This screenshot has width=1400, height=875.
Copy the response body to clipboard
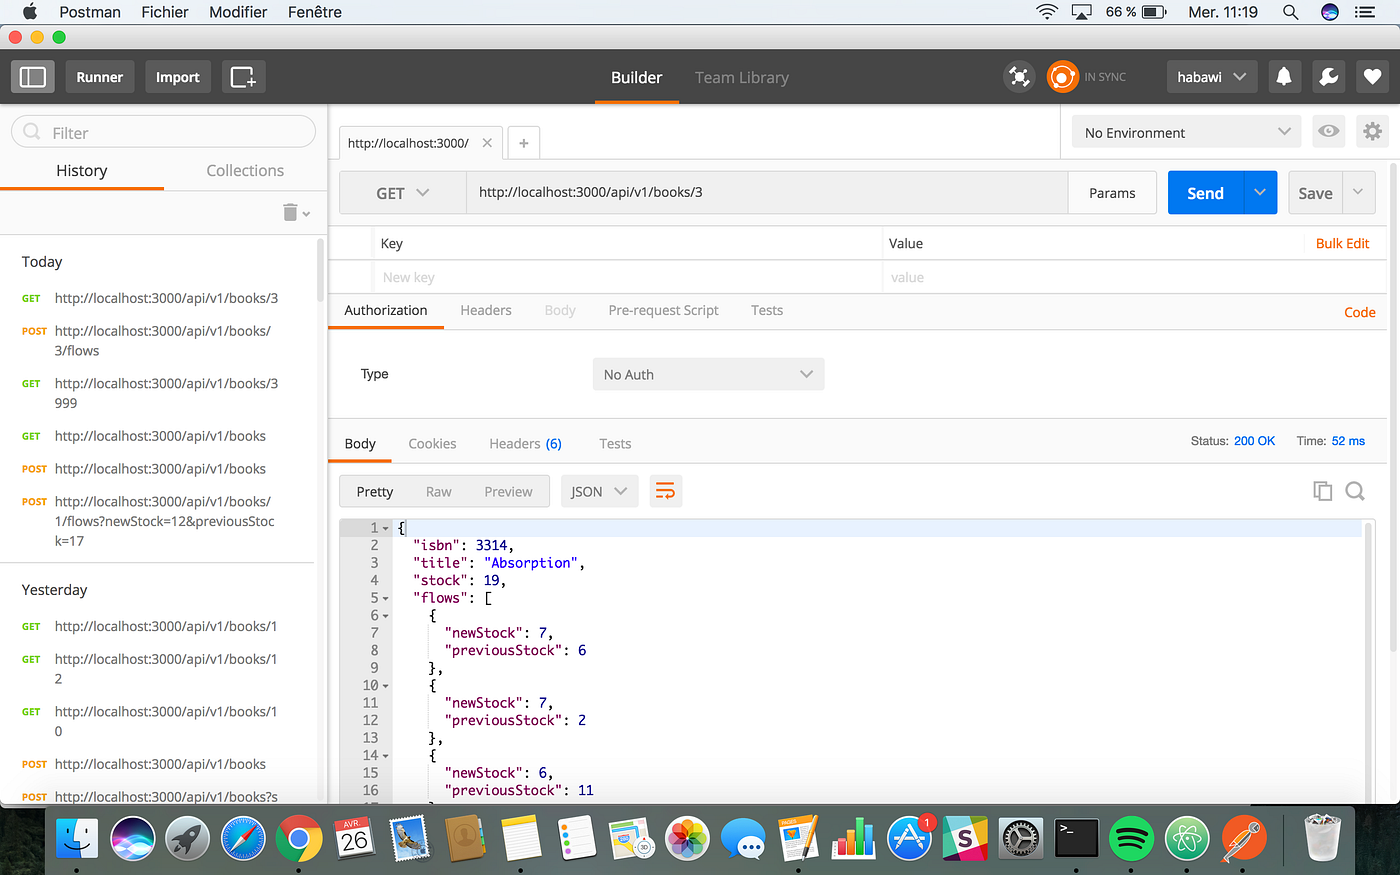[1322, 491]
